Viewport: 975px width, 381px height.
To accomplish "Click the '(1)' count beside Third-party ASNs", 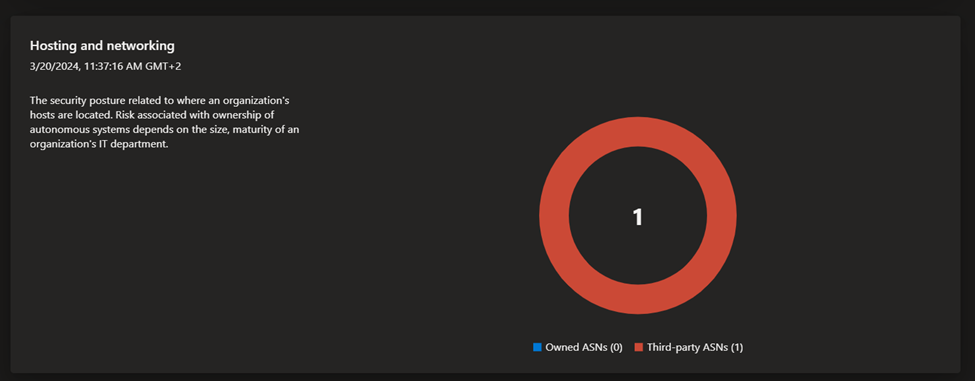I will pyautogui.click(x=737, y=347).
